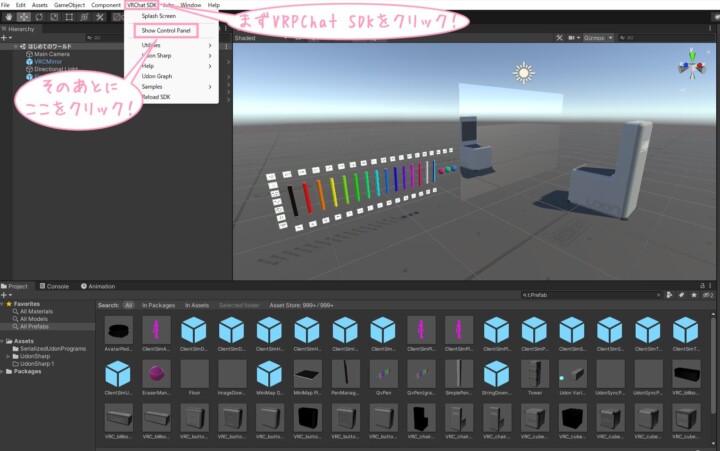Collapse the Favorites folder tree
Screen dimensions: 720x451
point(2,304)
